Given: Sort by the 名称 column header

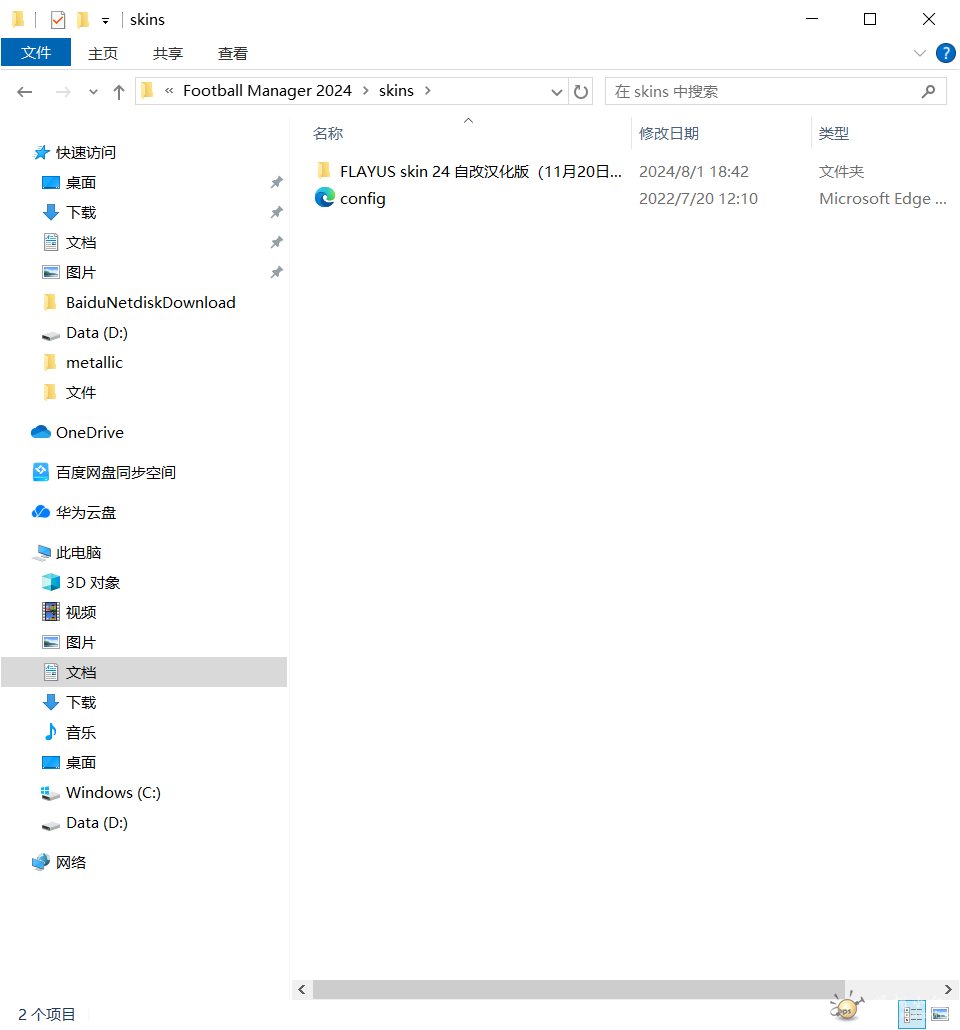Looking at the screenshot, I should 328,133.
